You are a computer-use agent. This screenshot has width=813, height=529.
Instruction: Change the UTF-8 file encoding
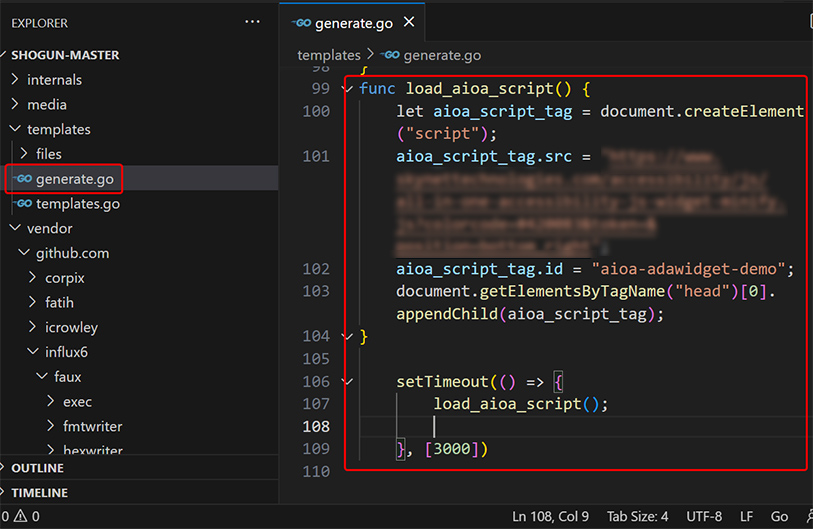(x=704, y=517)
